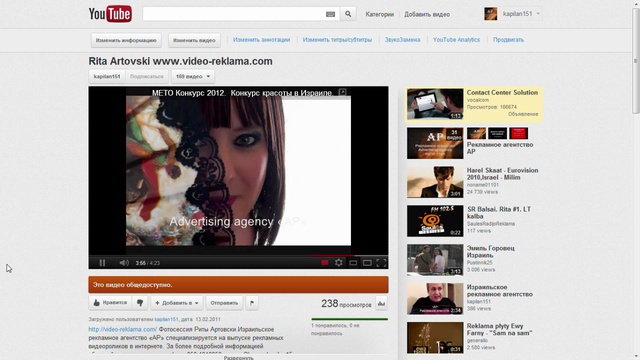This screenshot has width=640, height=360.
Task: Like the video with Нравится button
Action: click(x=110, y=303)
